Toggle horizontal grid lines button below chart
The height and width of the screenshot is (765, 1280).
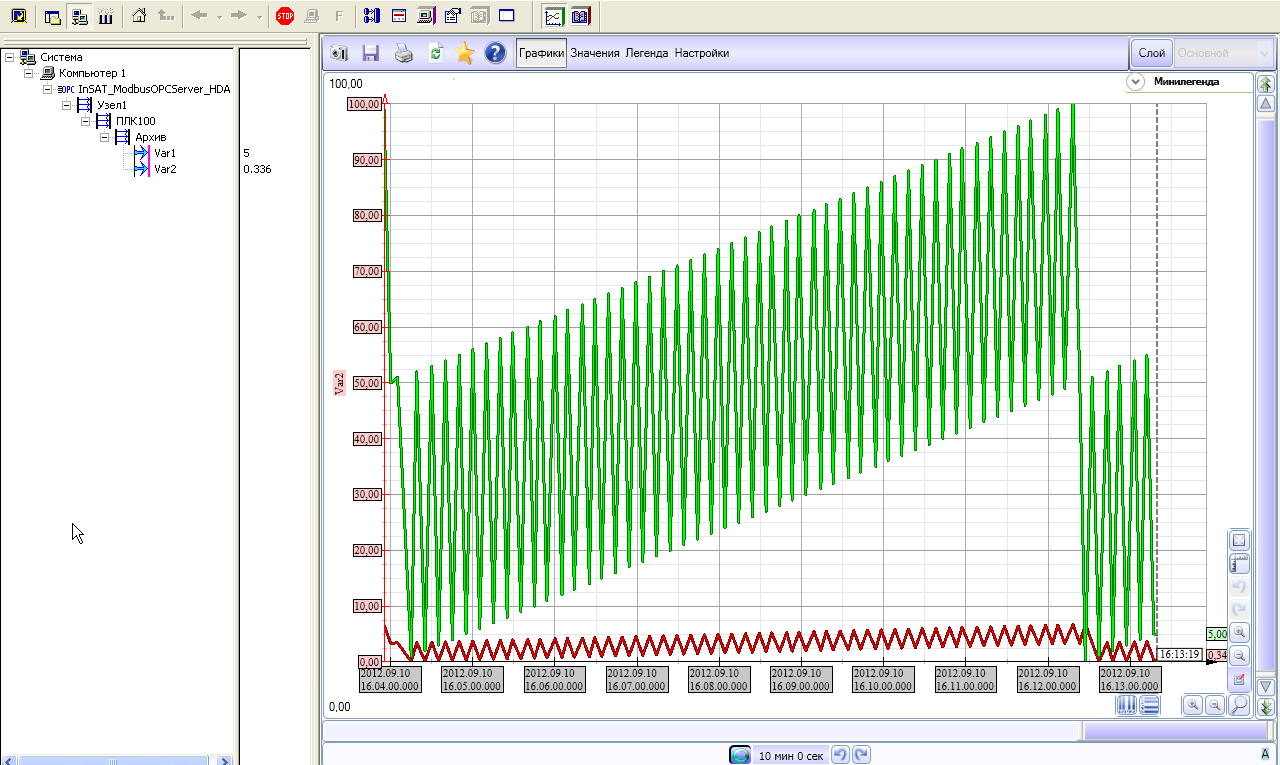coord(1149,705)
